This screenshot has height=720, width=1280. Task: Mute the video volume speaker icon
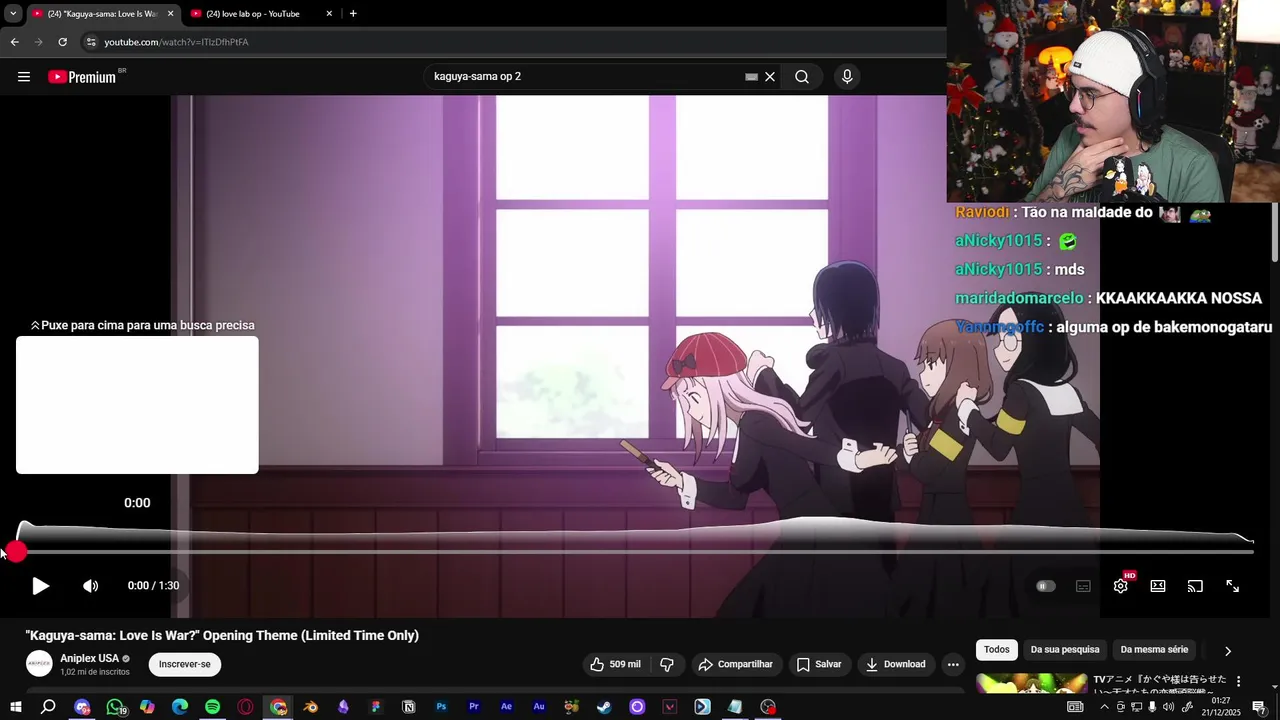coord(91,586)
